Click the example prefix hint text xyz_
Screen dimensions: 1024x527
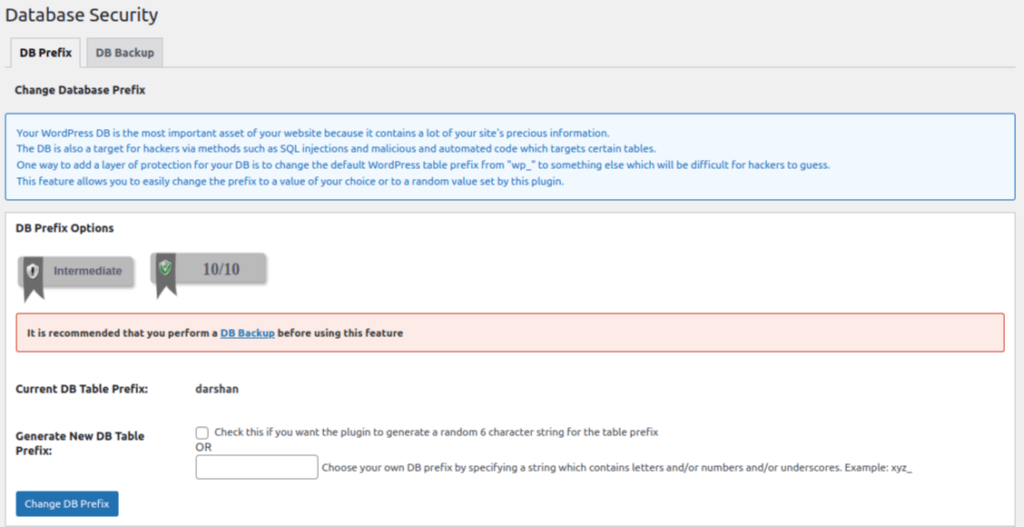901,468
